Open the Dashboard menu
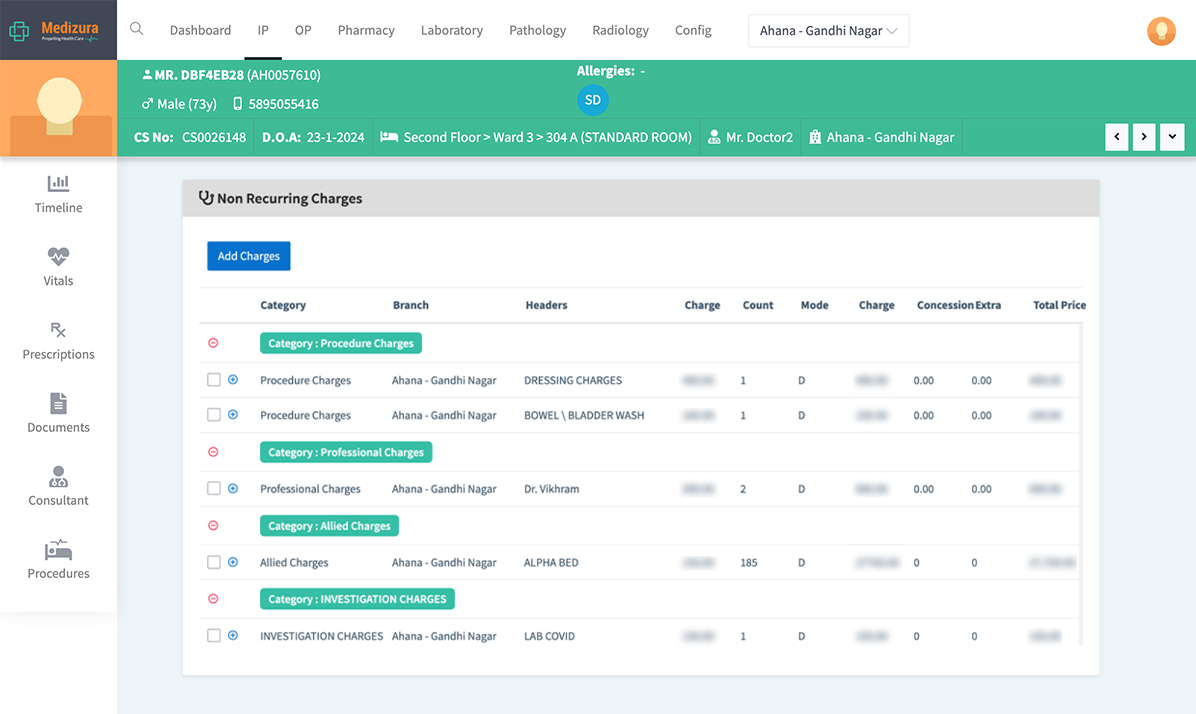 200,31
